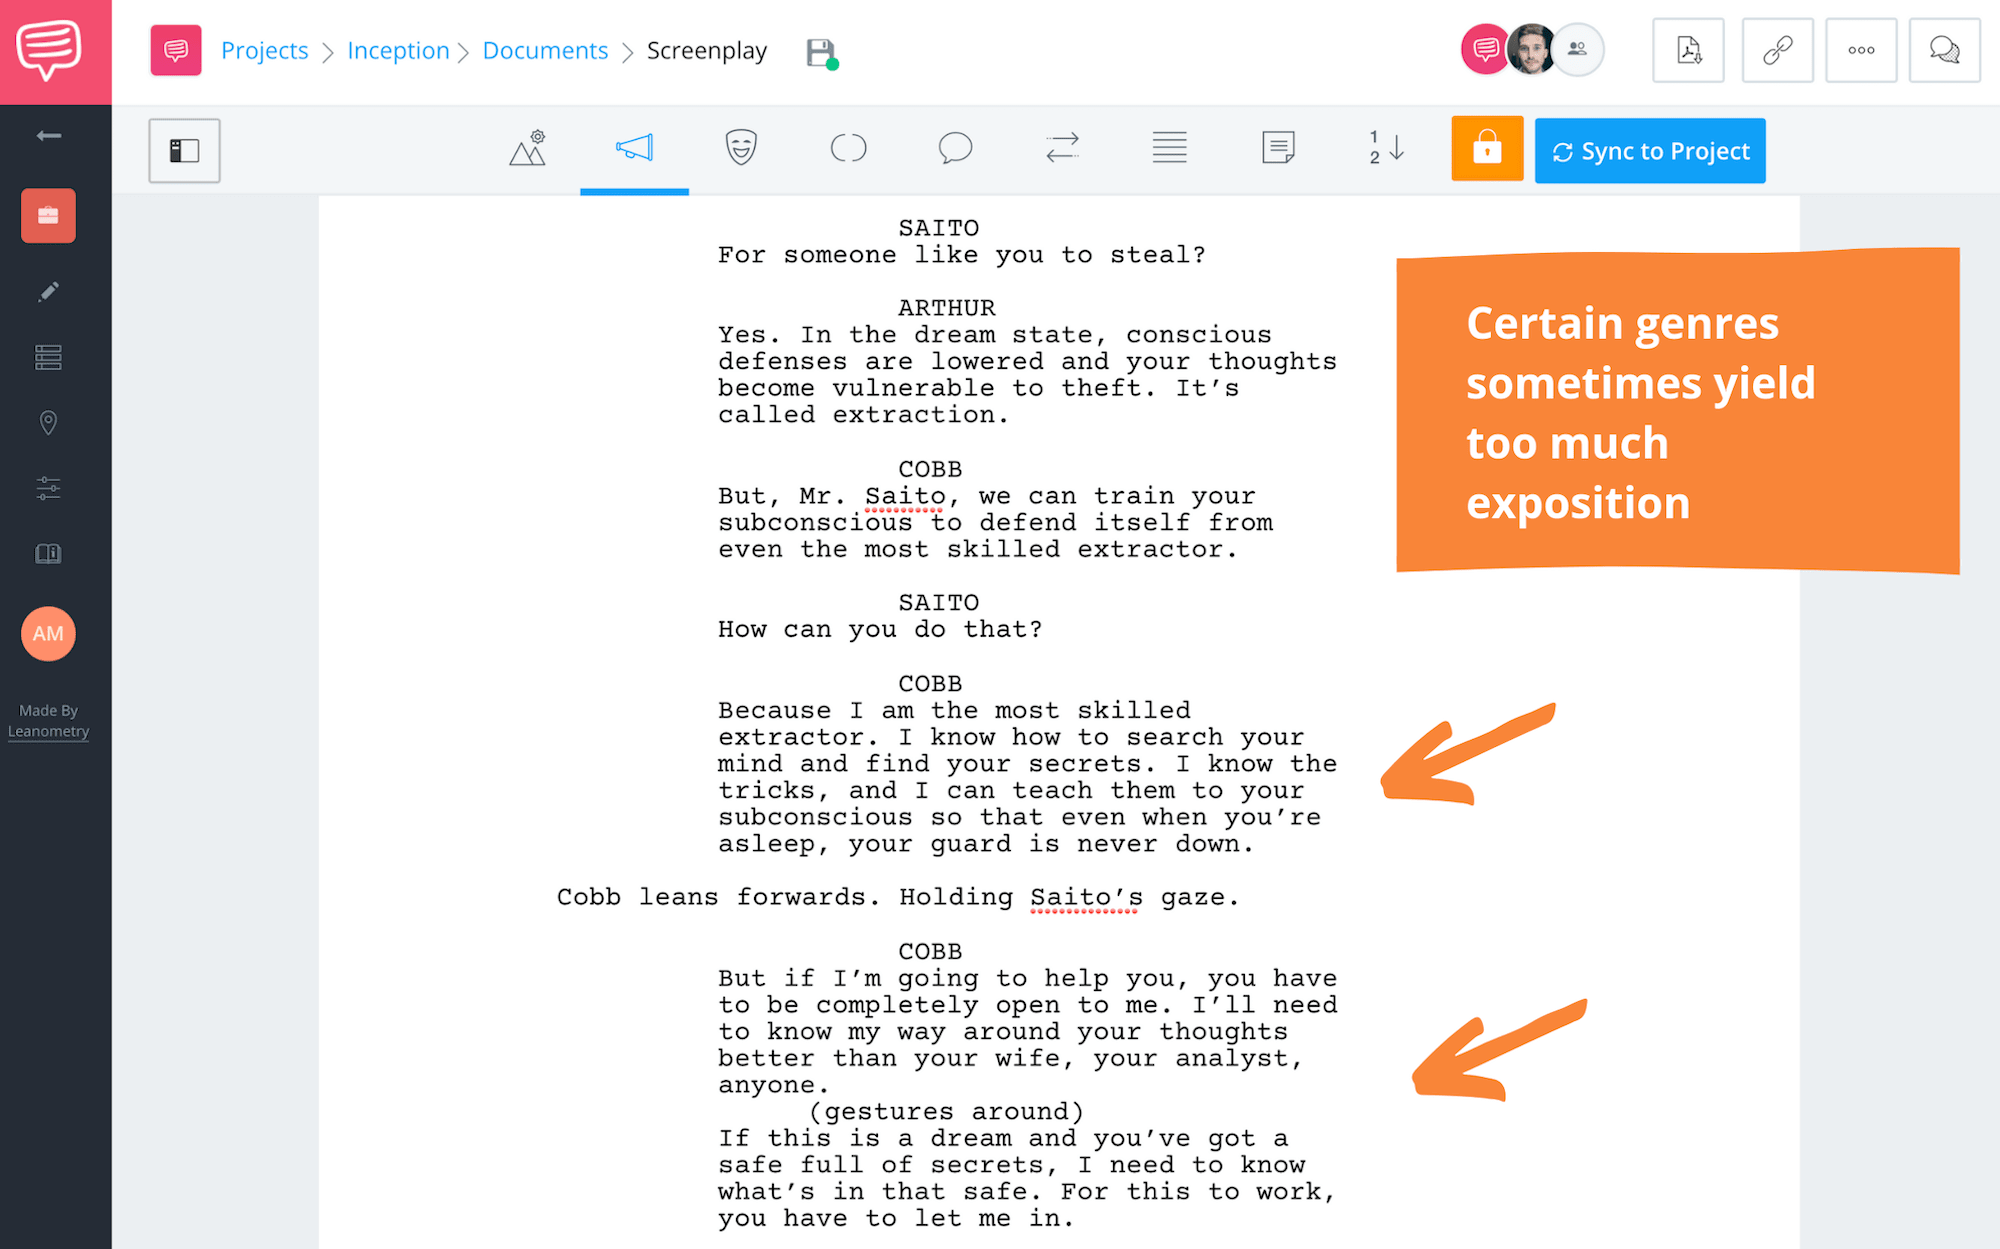
Task: Click the line "even the most skilled extractor."
Action: (977, 550)
